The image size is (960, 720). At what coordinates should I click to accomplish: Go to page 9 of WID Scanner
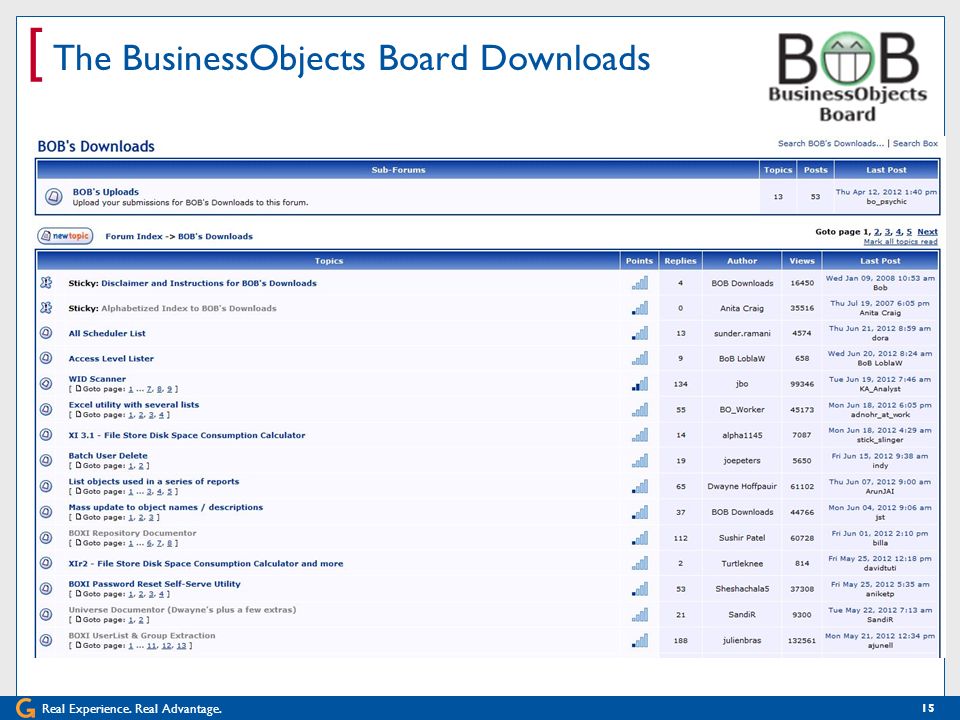click(169, 389)
